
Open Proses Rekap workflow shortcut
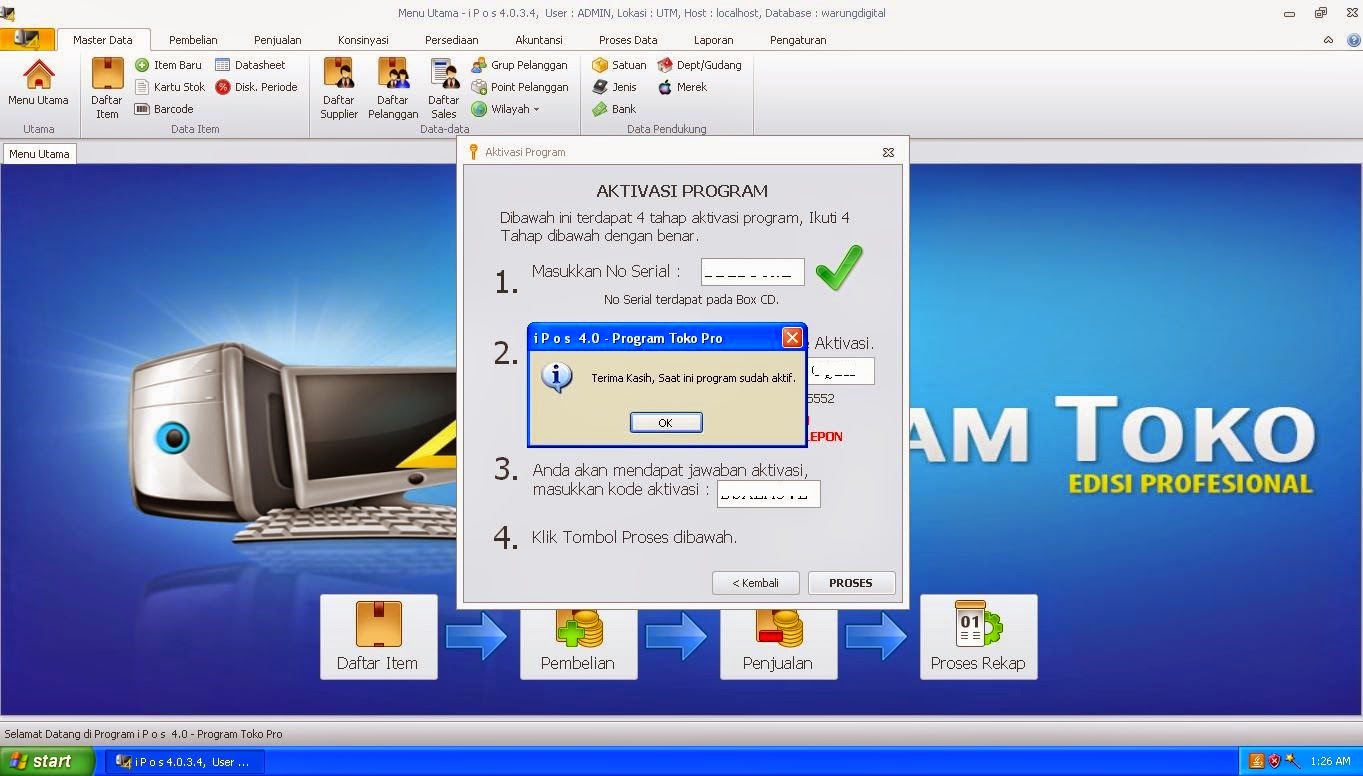[978, 637]
